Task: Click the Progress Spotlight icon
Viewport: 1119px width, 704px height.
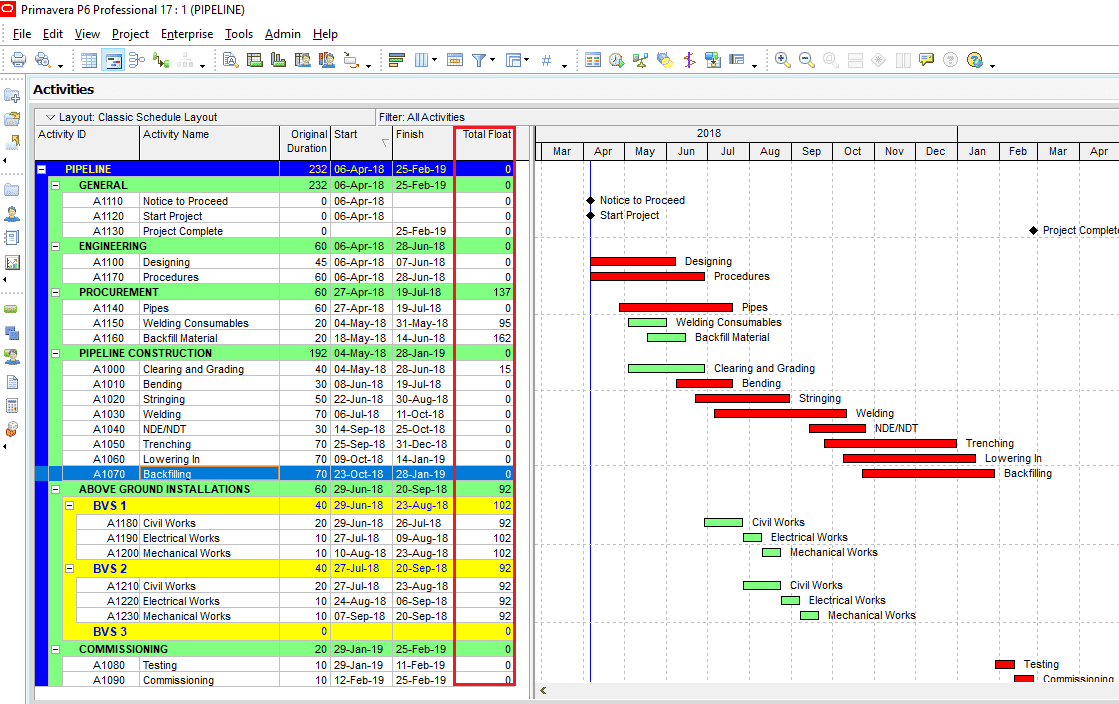Action: [x=665, y=60]
